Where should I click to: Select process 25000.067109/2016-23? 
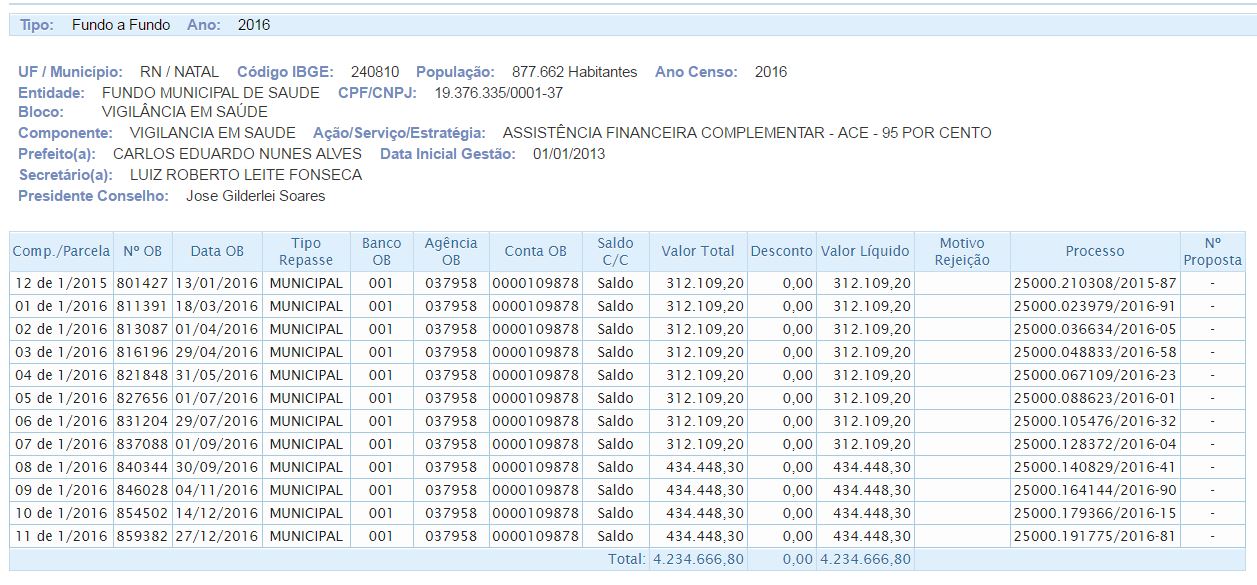point(1095,375)
